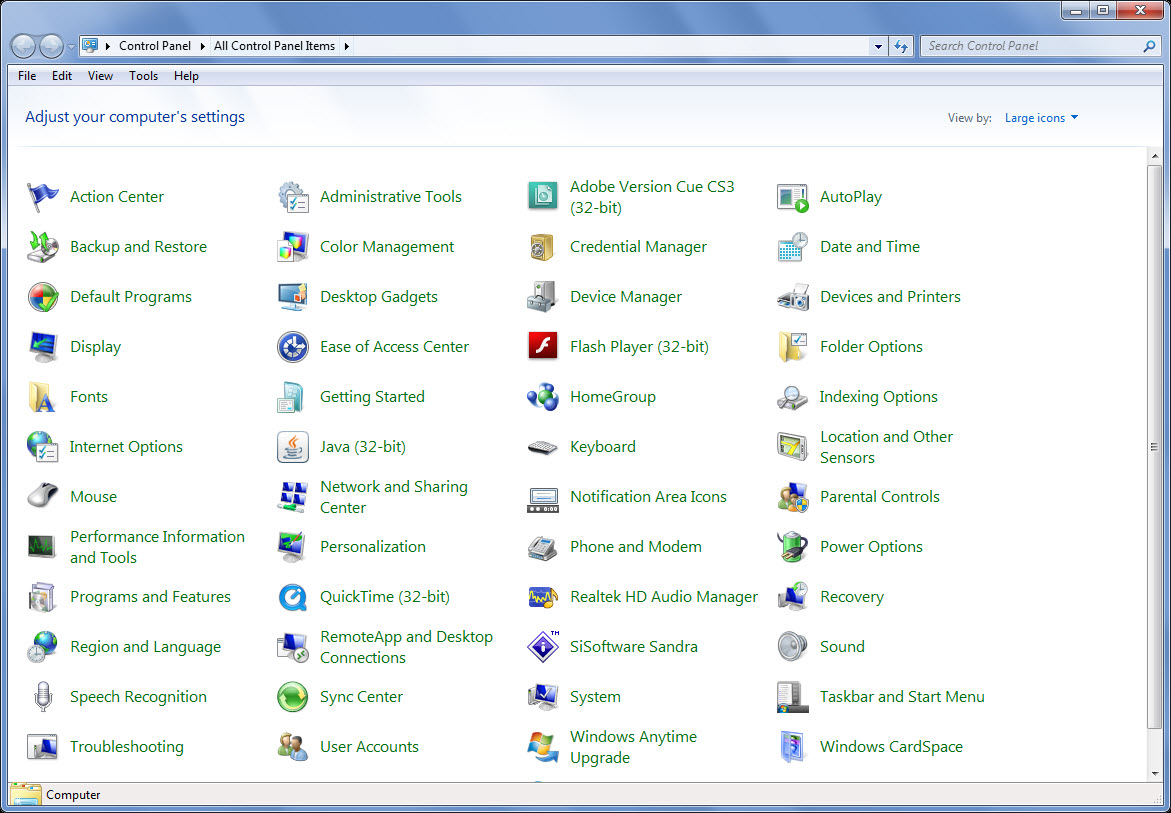Click the Sync Center green icon

tap(293, 697)
